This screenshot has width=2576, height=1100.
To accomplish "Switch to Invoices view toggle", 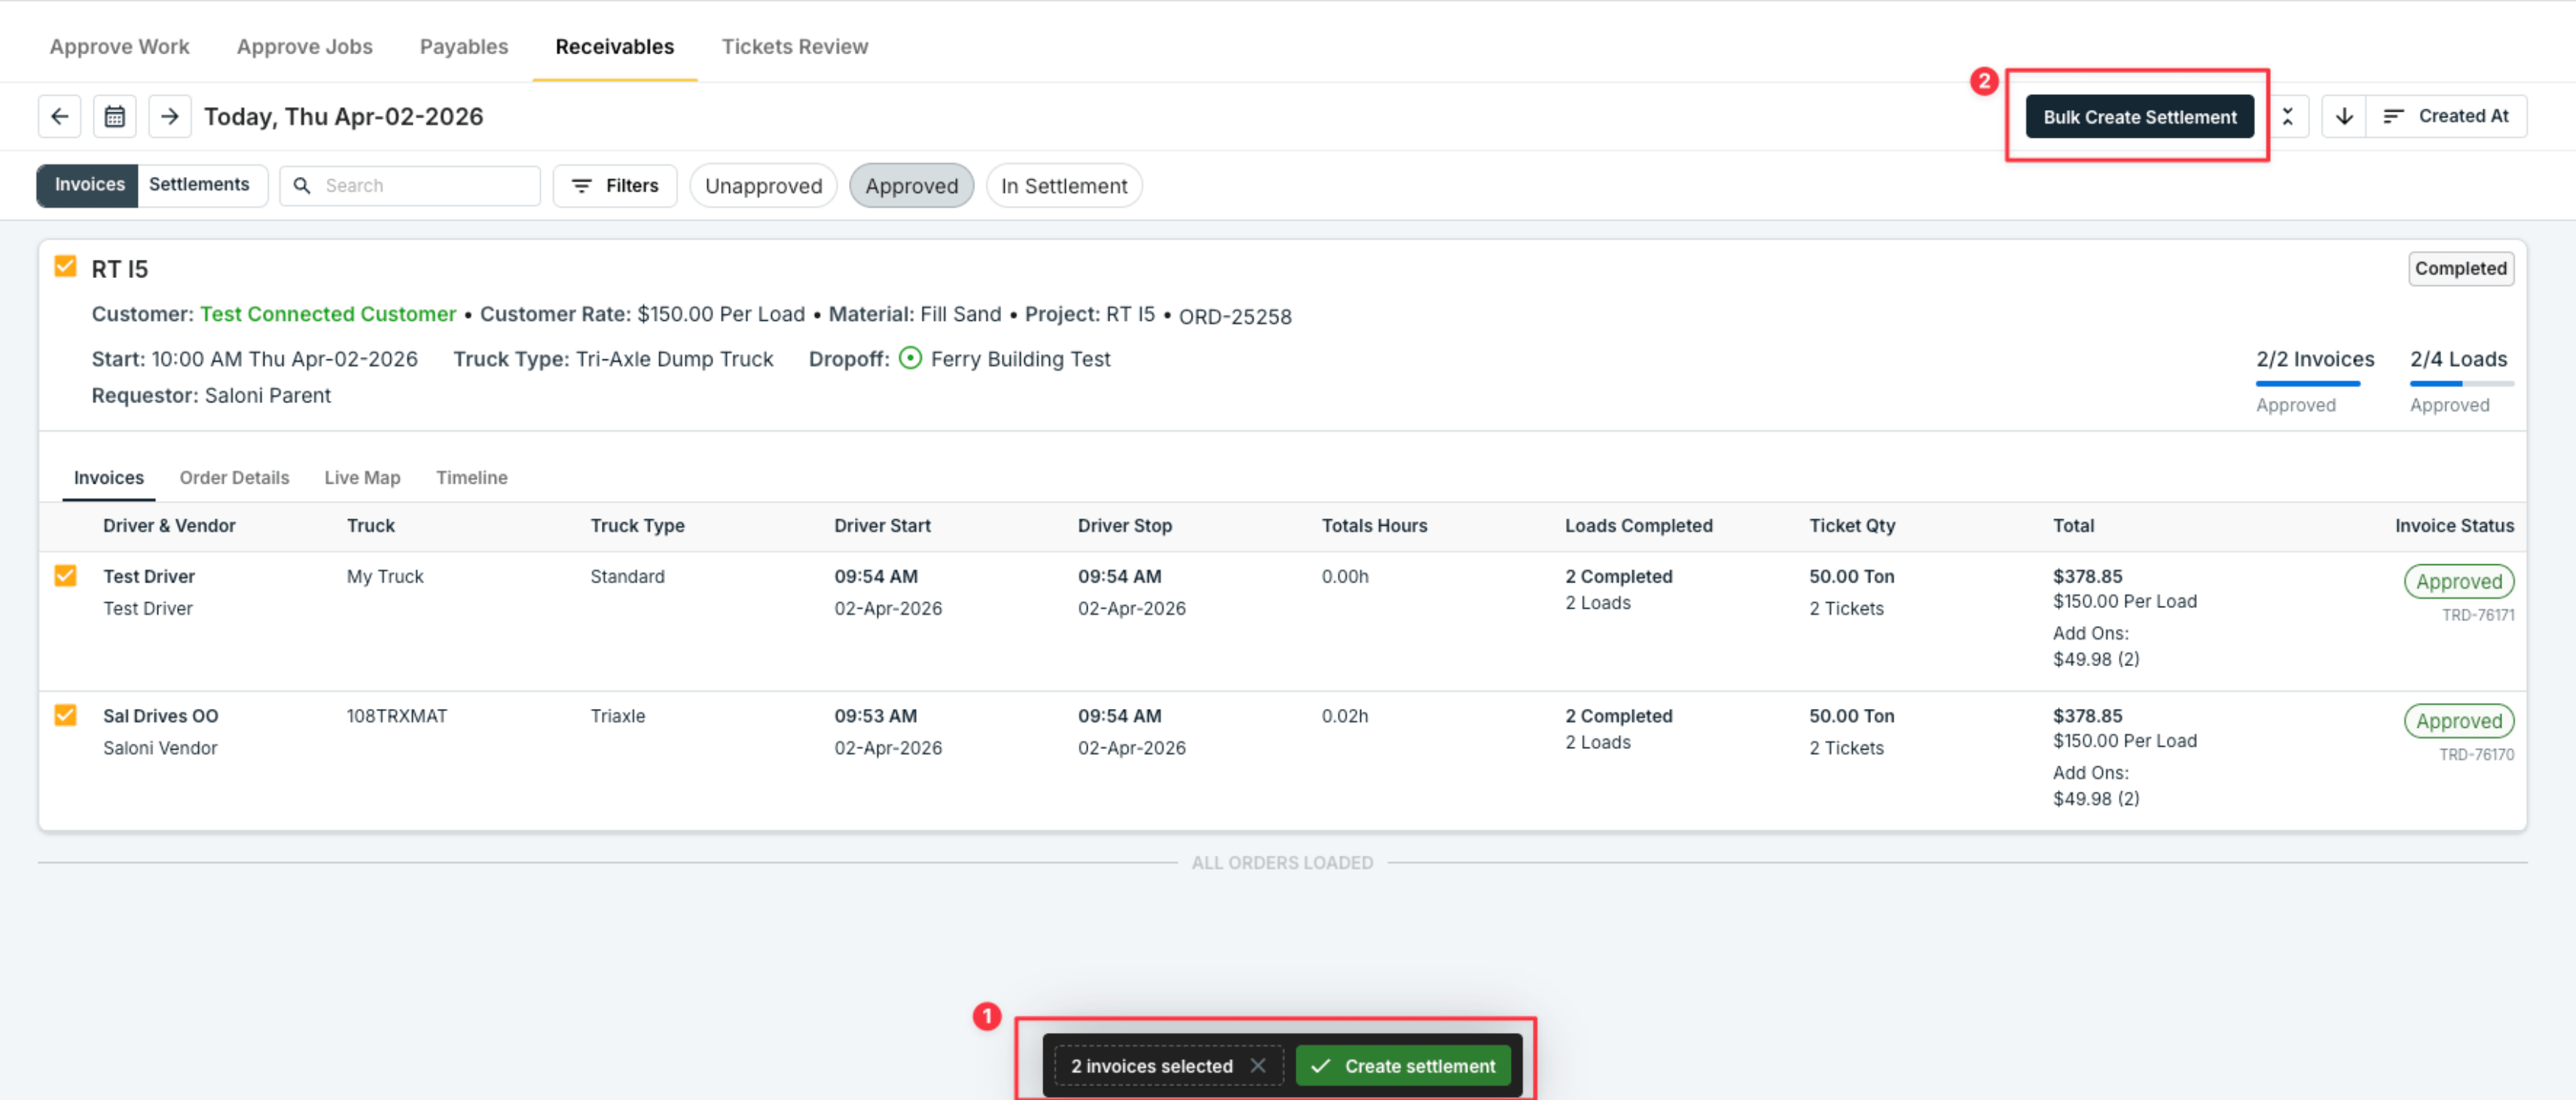I will (x=89, y=185).
